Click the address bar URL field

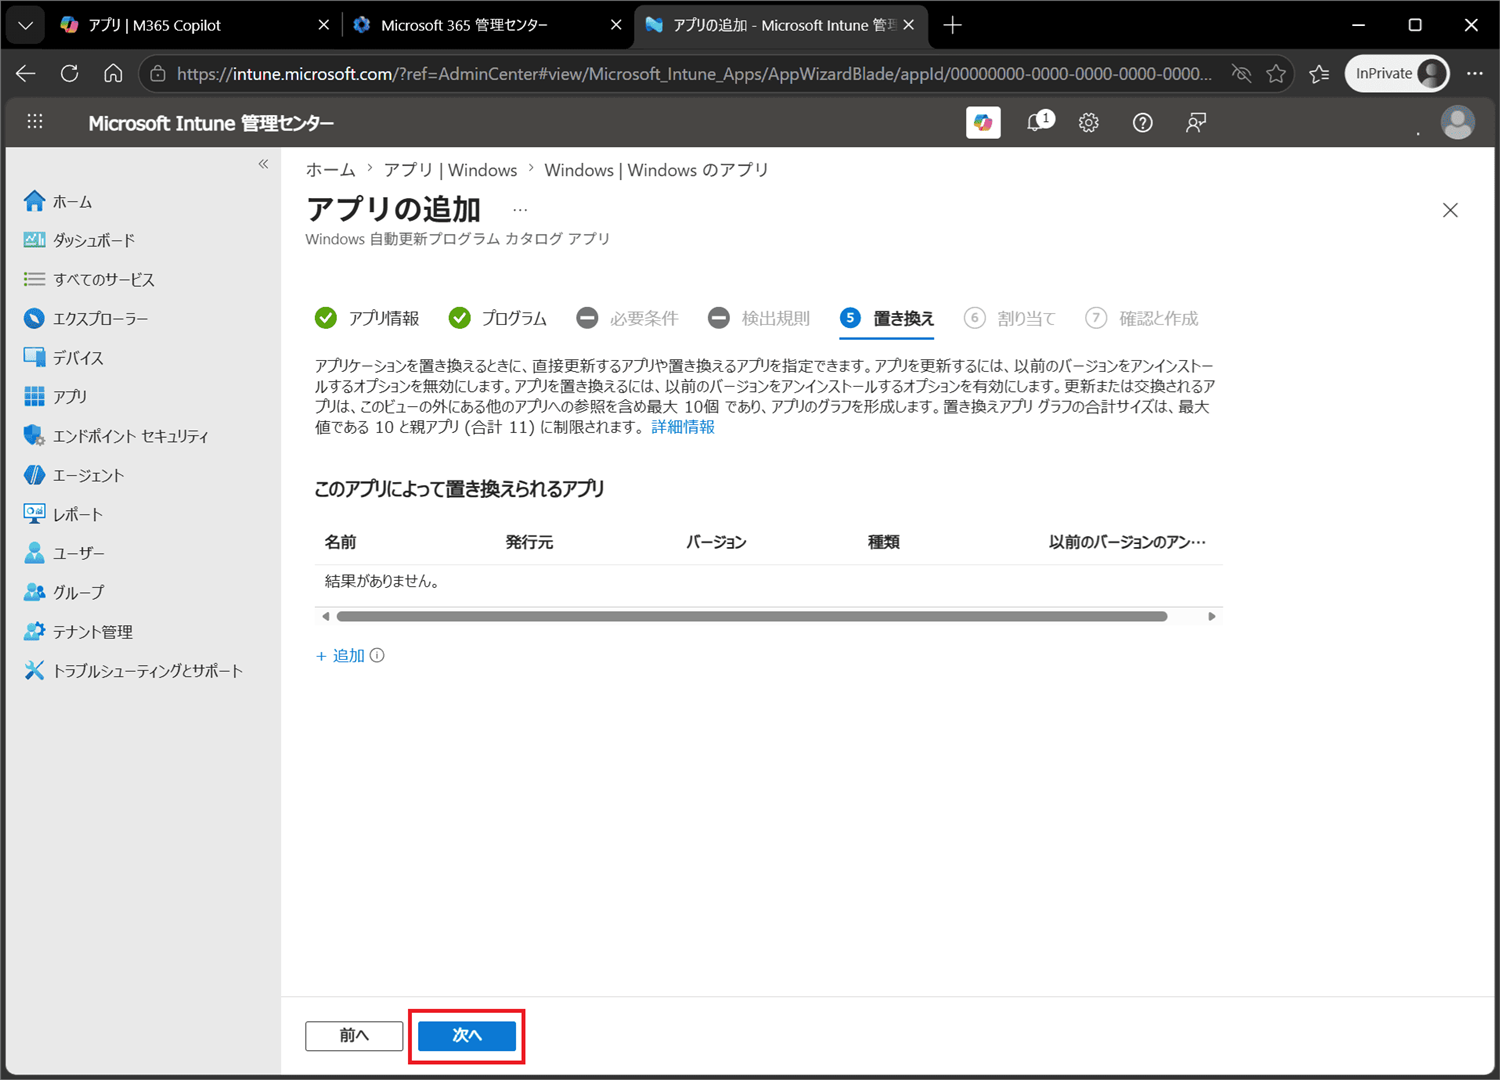694,74
